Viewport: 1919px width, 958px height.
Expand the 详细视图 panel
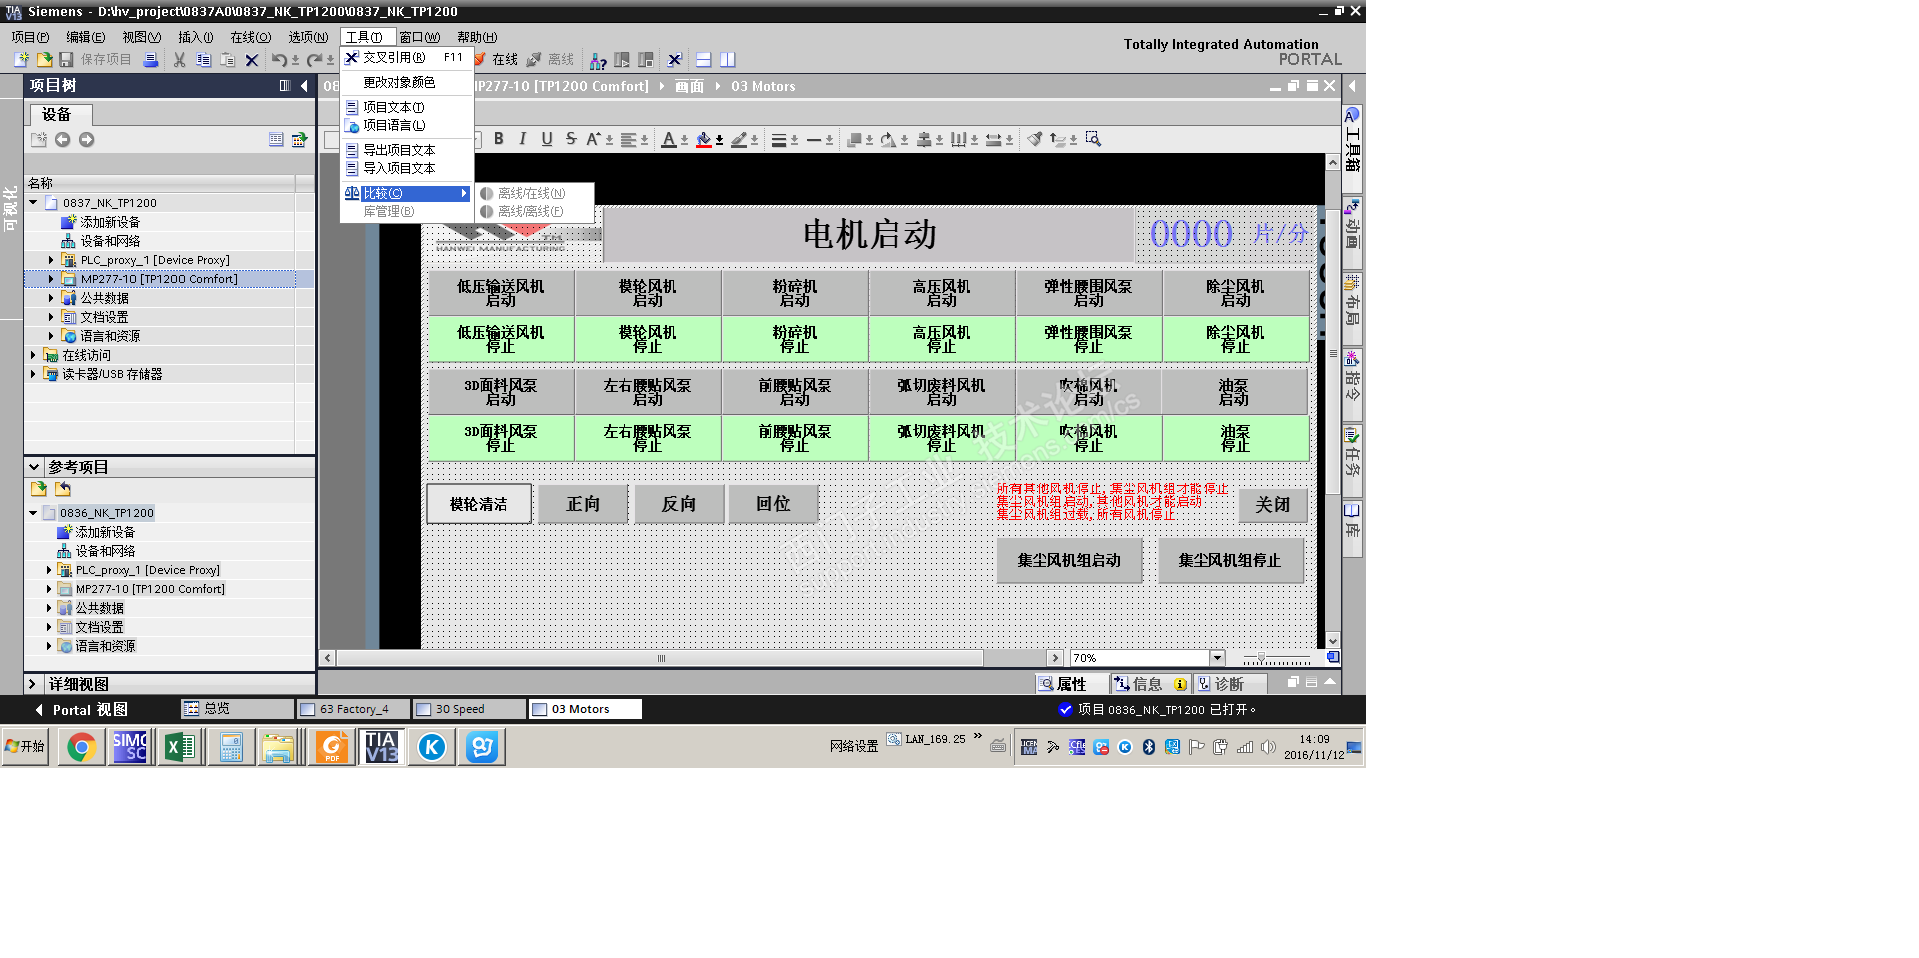pyautogui.click(x=33, y=684)
